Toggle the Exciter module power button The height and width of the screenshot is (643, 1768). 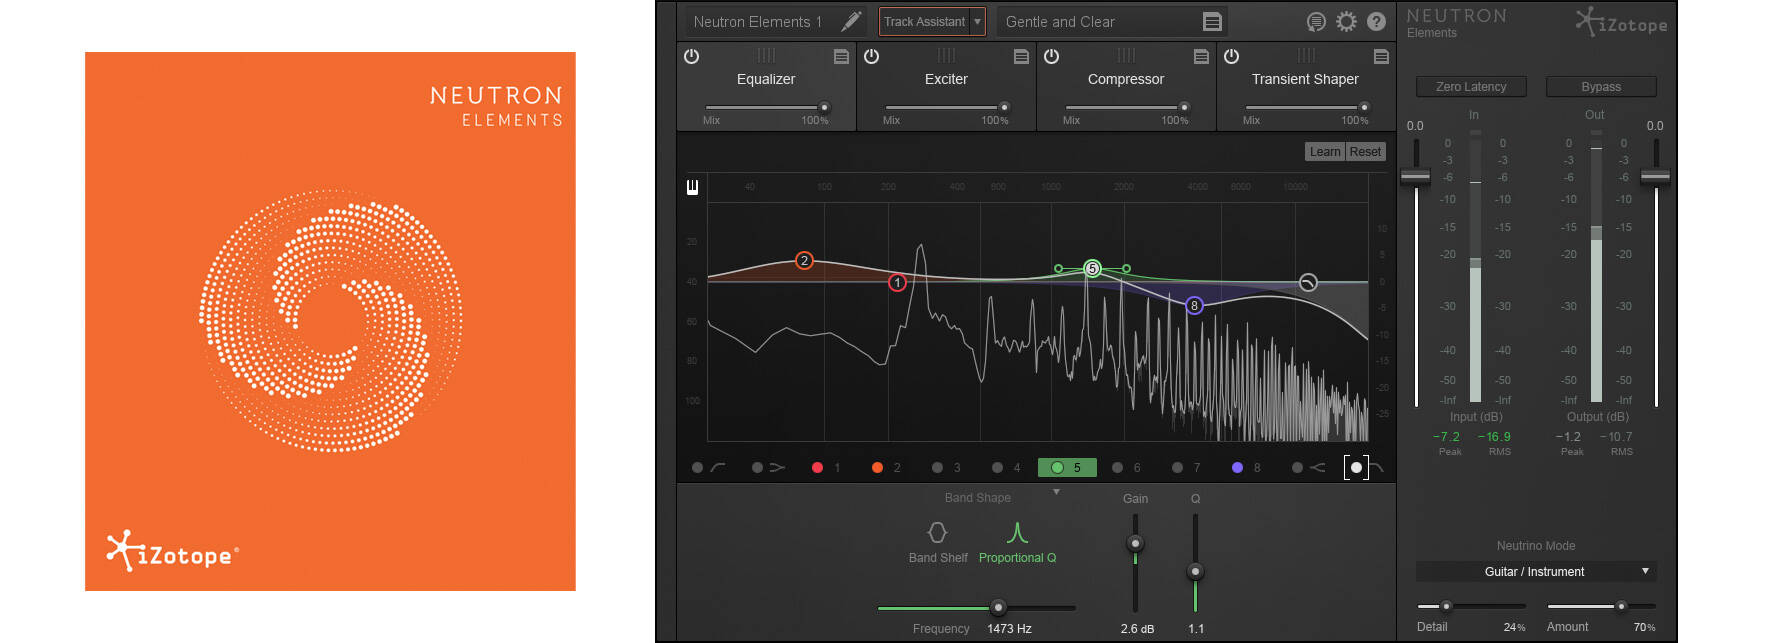[872, 57]
